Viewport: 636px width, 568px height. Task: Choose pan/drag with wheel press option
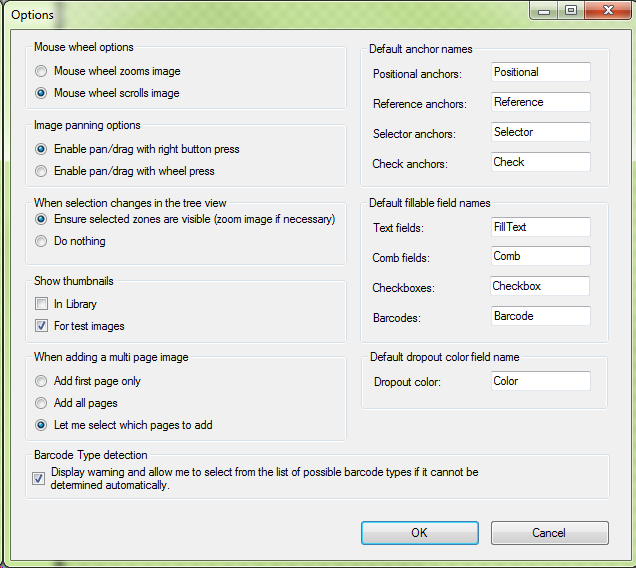point(41,171)
